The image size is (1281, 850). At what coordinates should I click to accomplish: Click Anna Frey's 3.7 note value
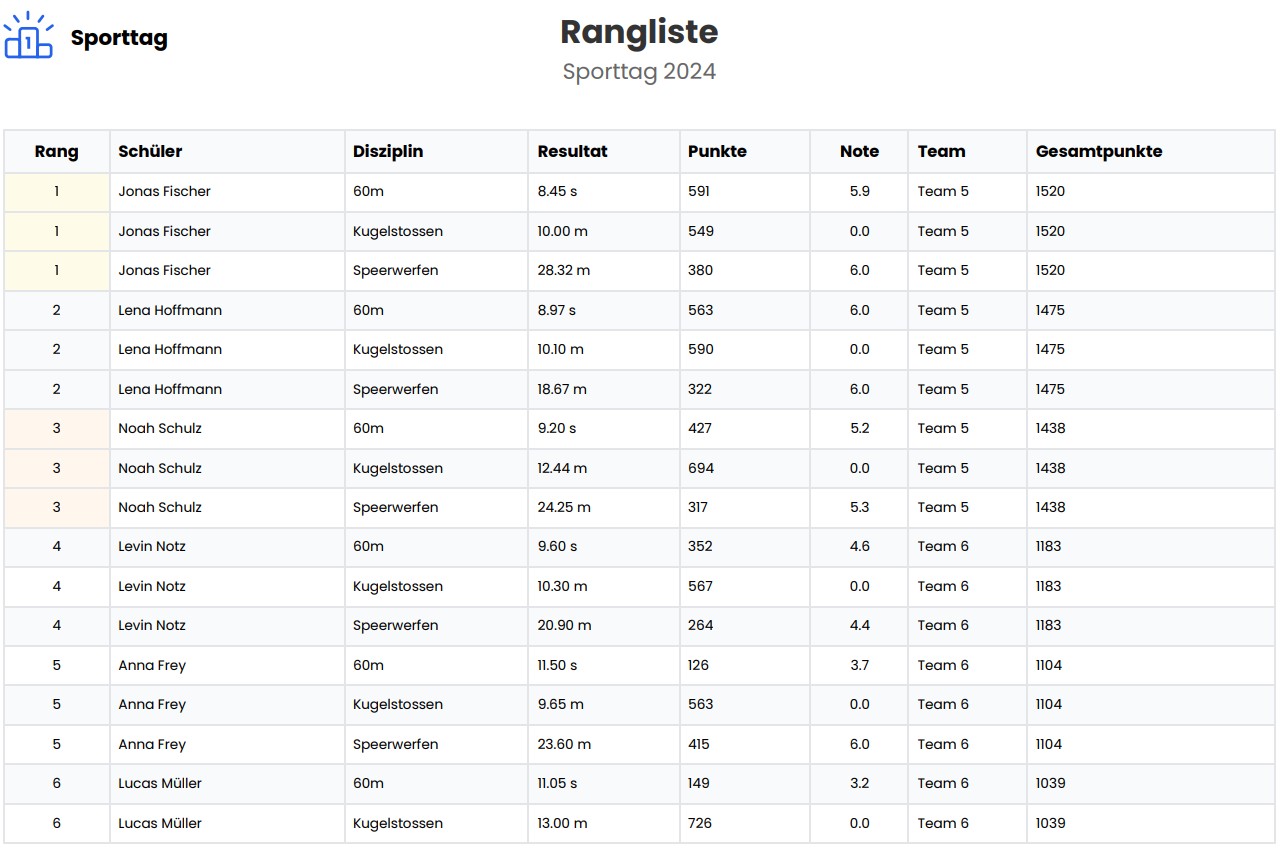click(x=859, y=665)
